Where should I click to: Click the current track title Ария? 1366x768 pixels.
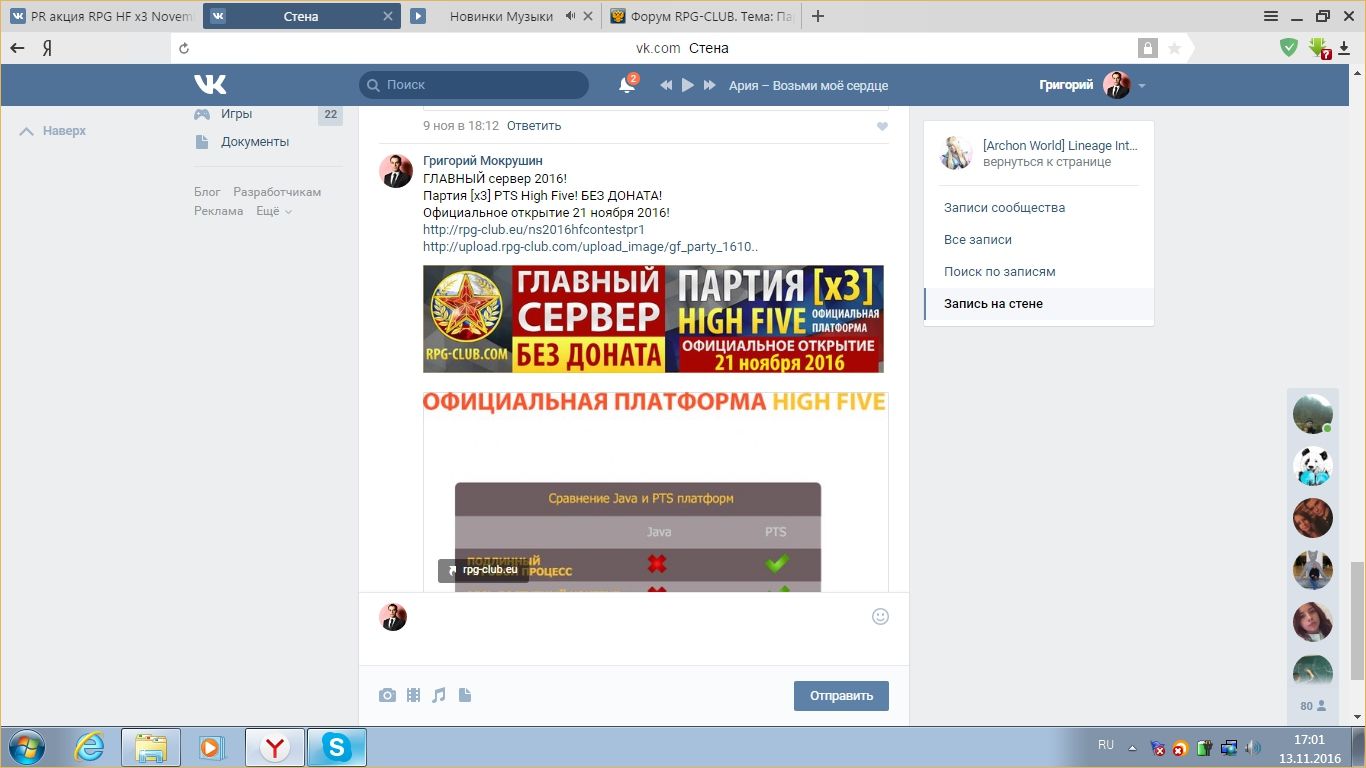(808, 86)
